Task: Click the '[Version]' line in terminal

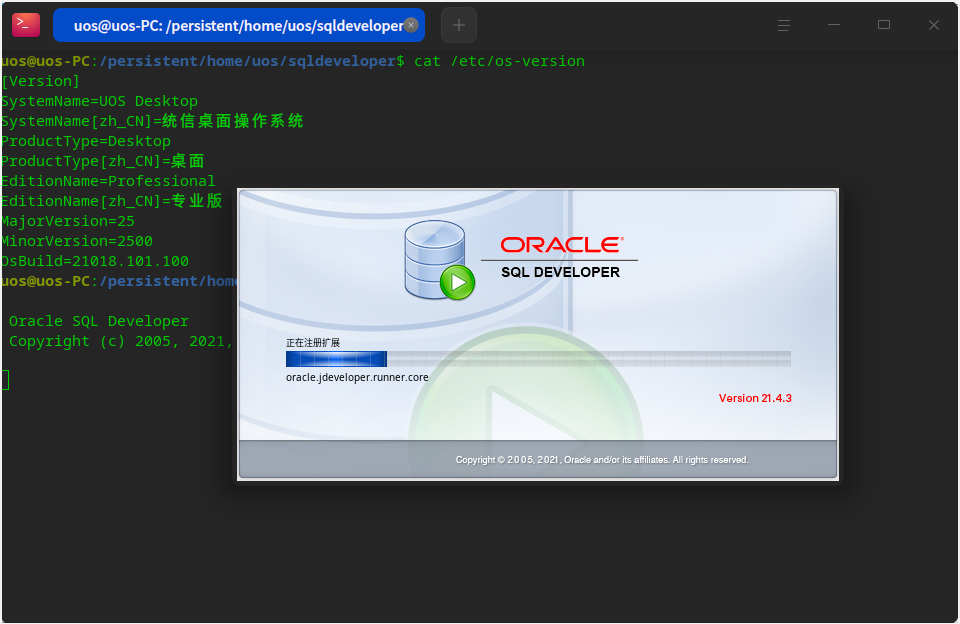Action: point(40,81)
